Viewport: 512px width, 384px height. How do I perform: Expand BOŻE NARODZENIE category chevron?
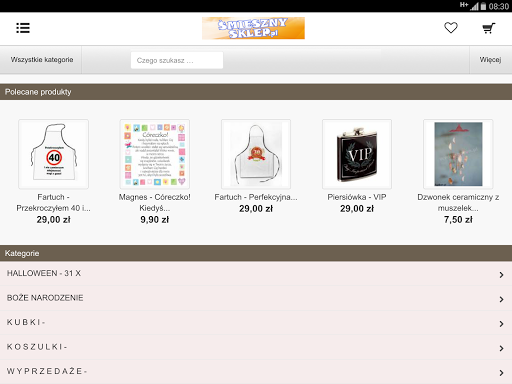tap(501, 299)
